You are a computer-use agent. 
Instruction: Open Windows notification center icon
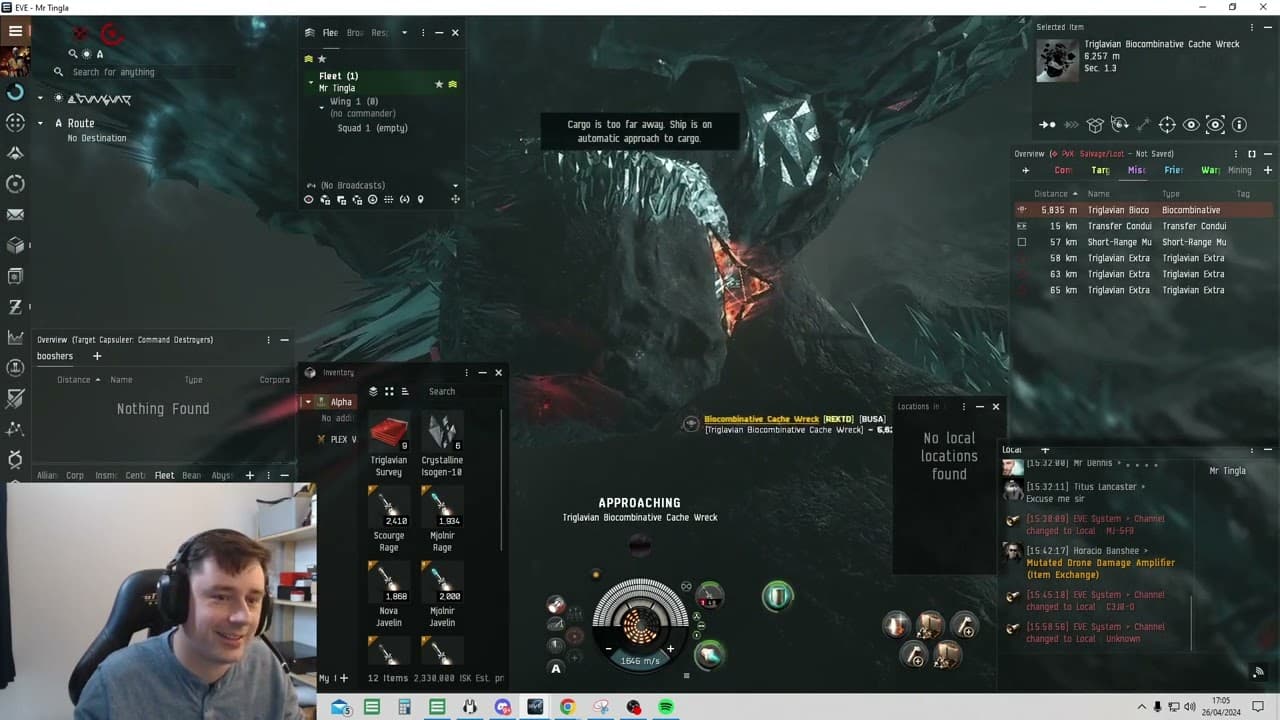1258,707
